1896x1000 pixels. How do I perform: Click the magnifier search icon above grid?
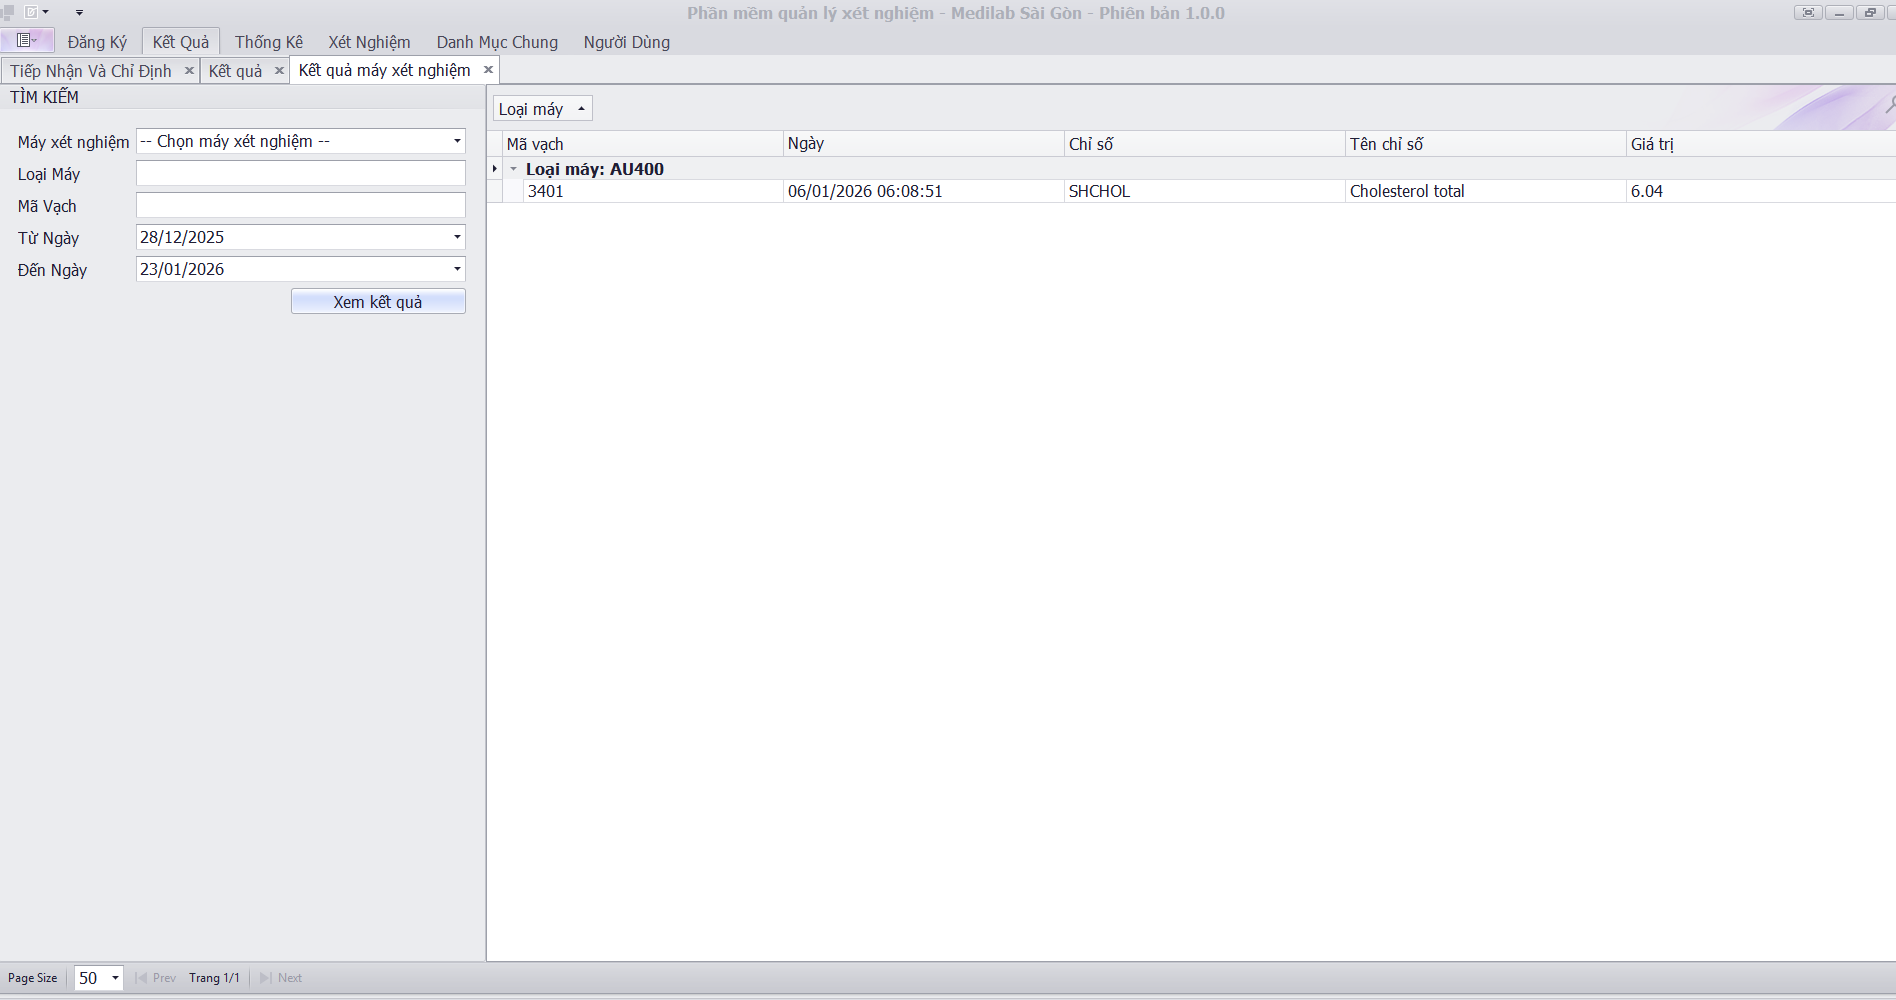click(x=1889, y=105)
